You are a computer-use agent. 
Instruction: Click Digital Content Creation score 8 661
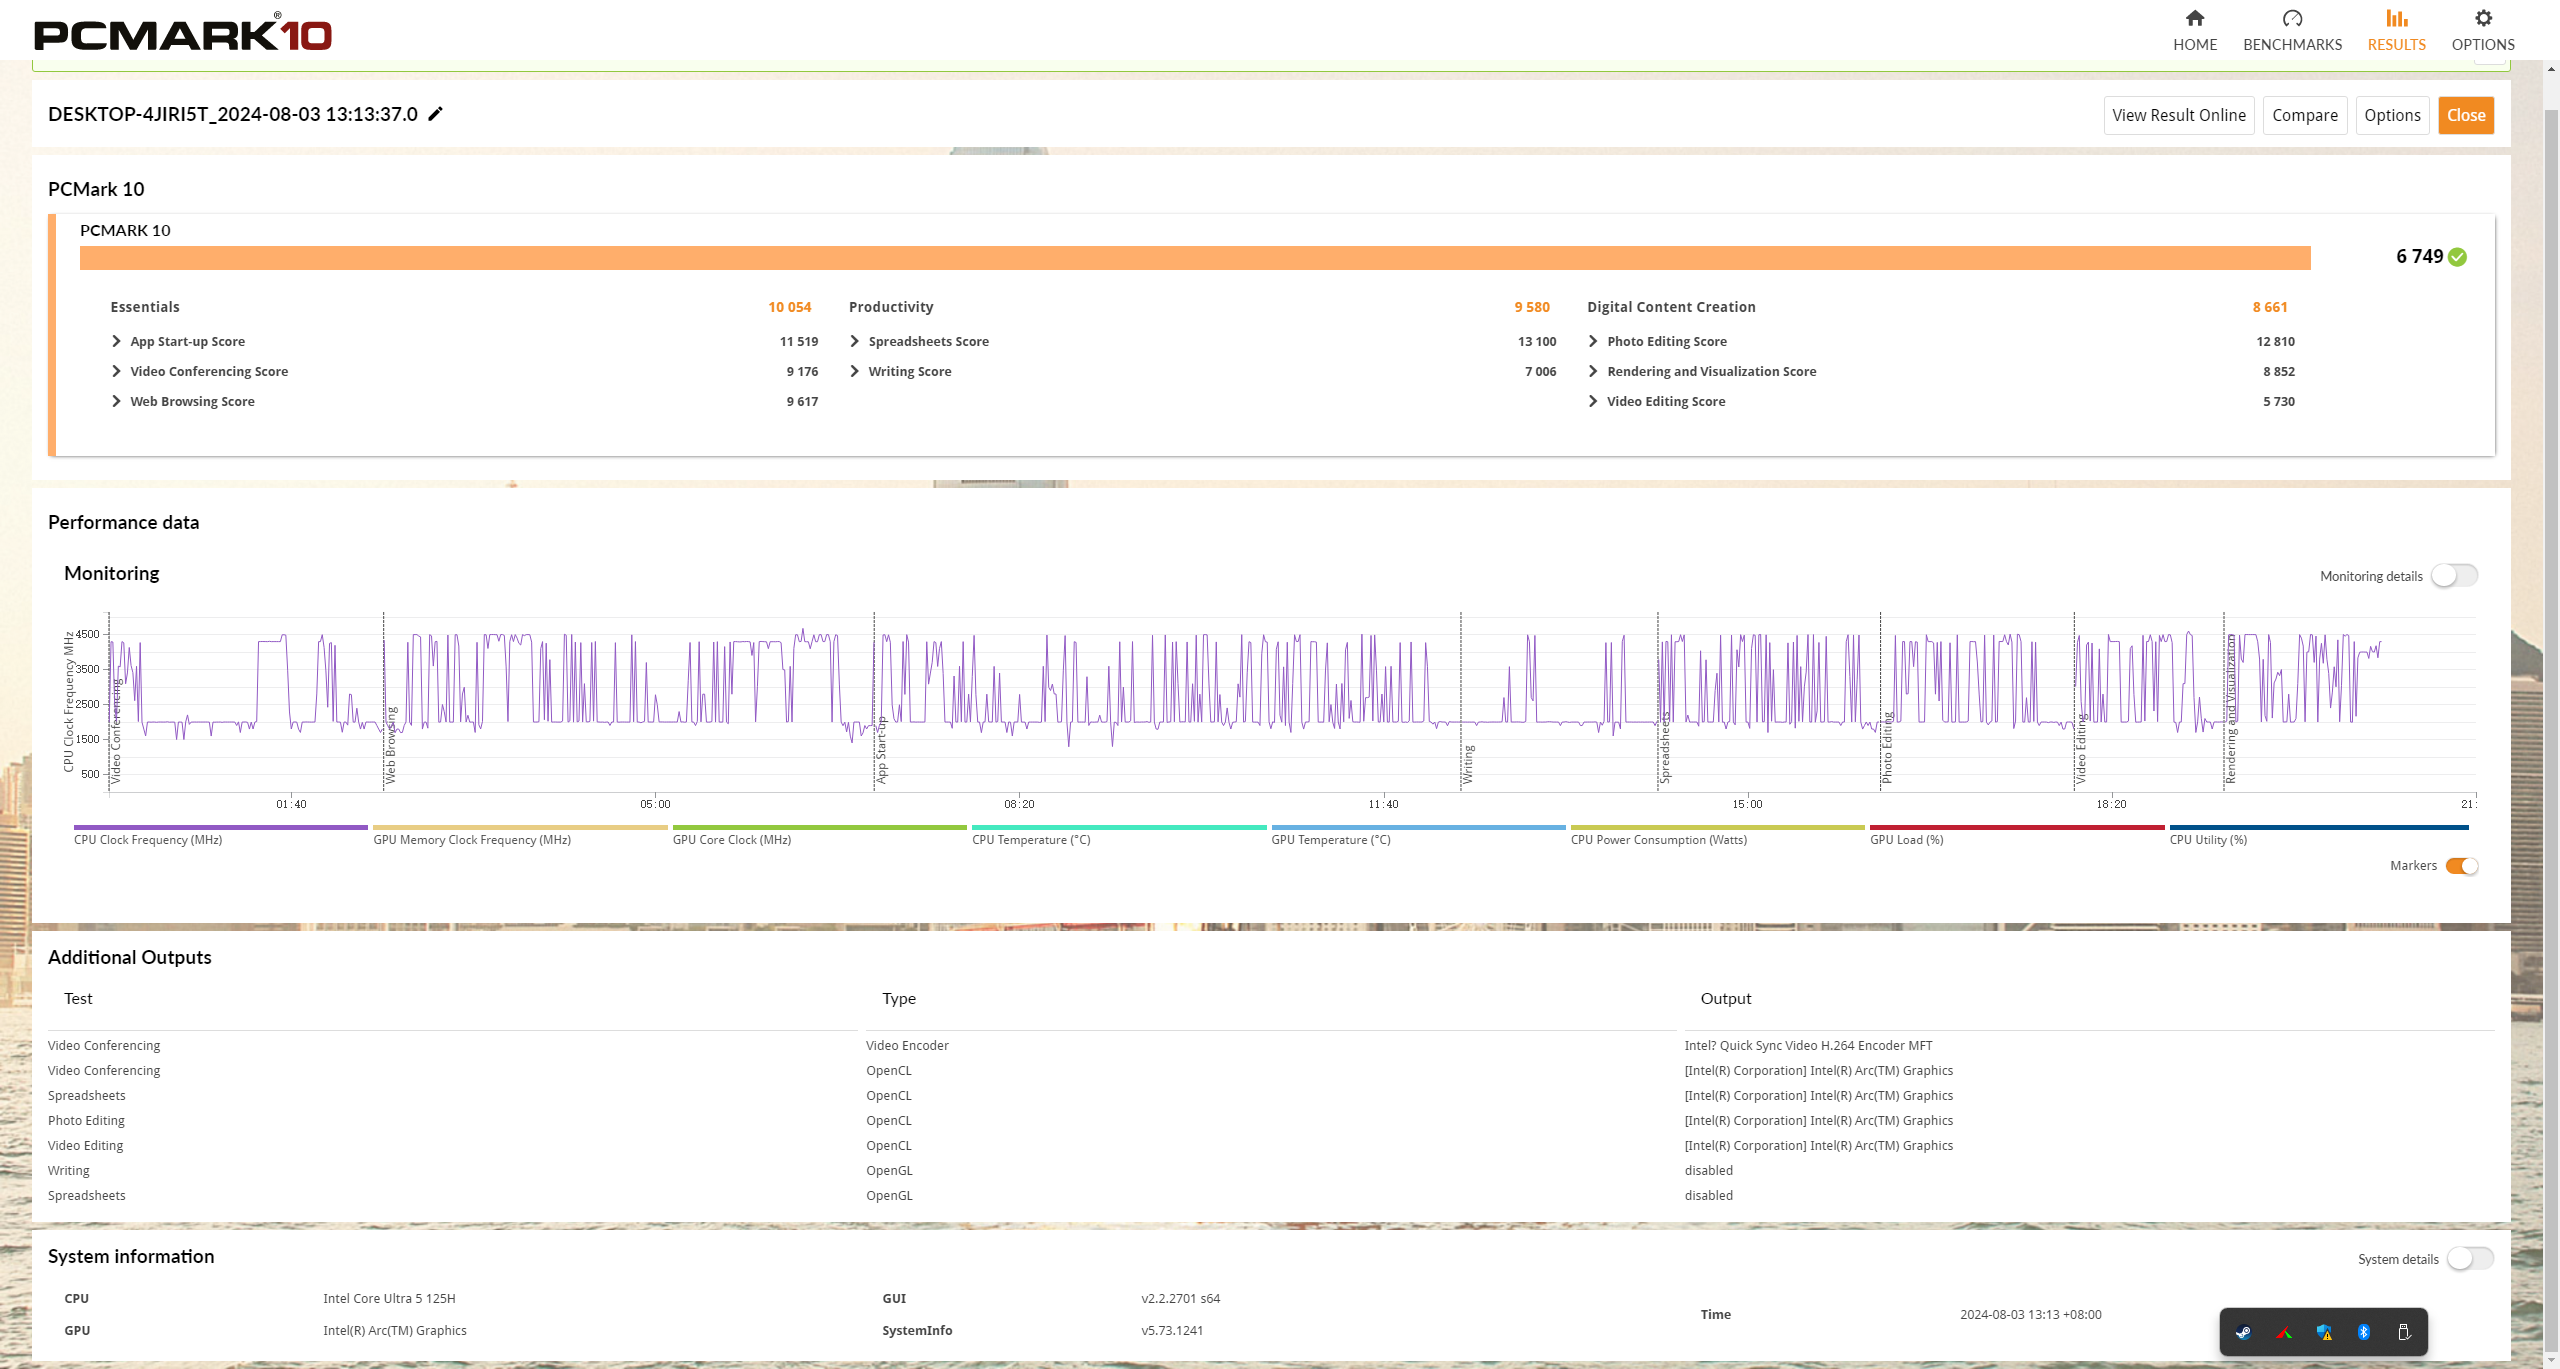click(x=2270, y=307)
